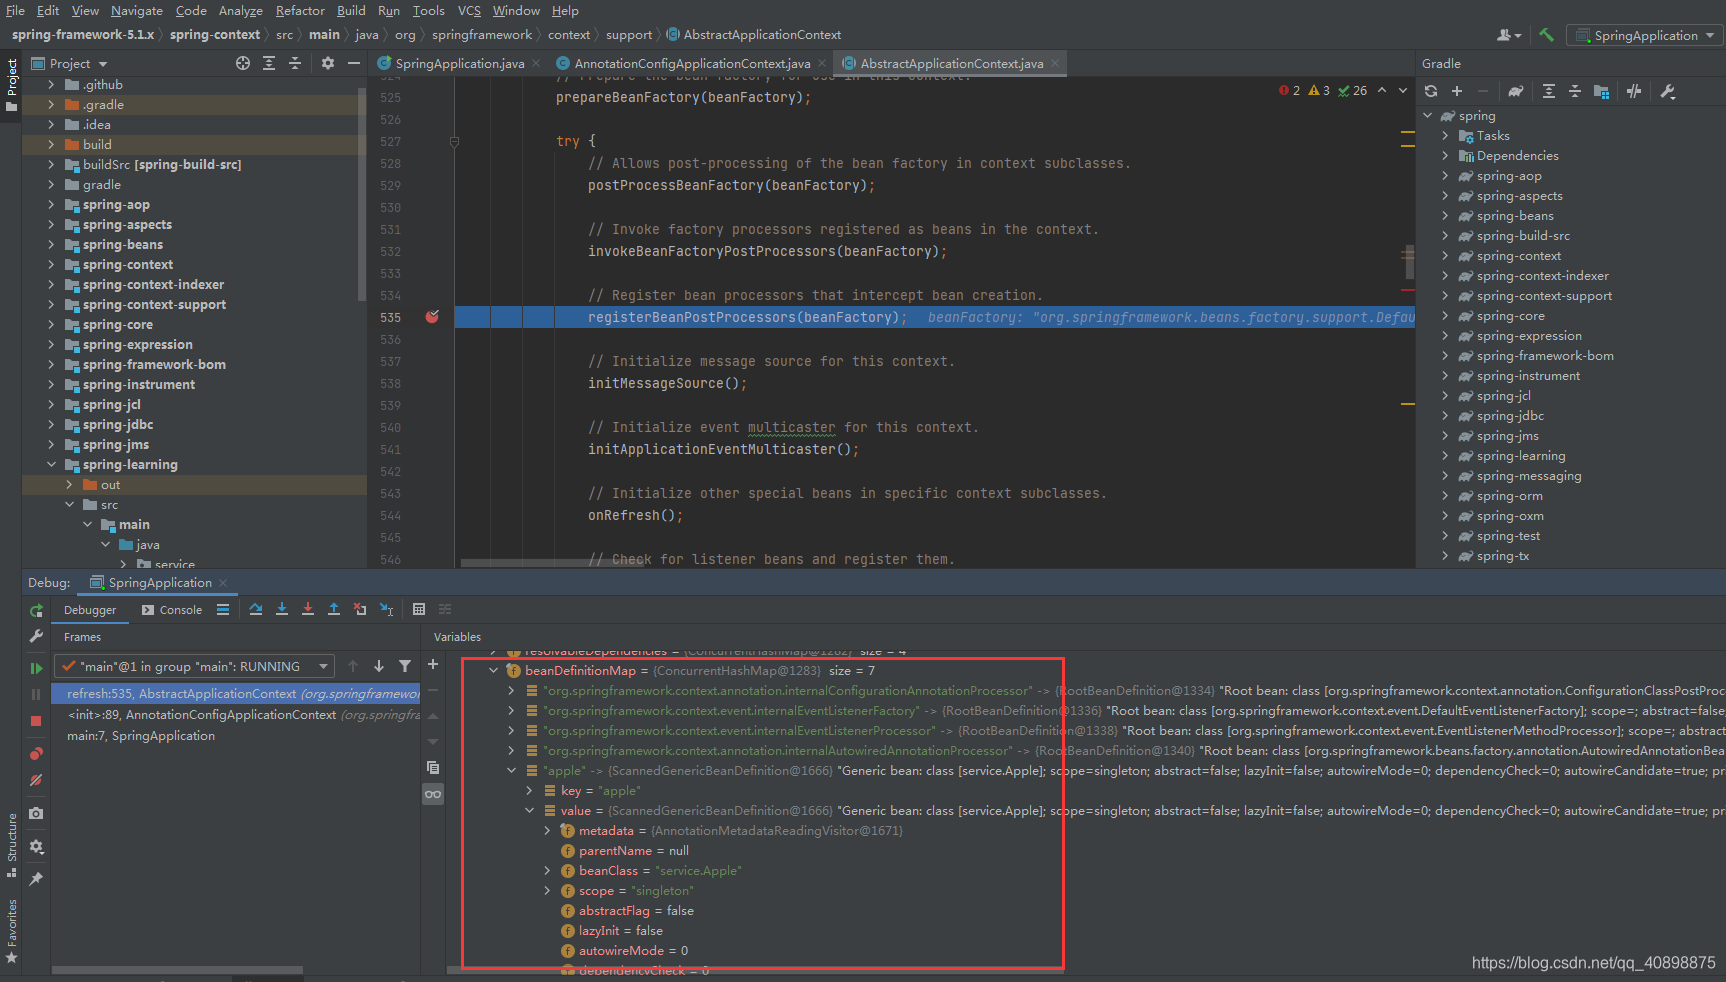This screenshot has width=1726, height=982.
Task: Open SpringApplication run configuration dropdown
Action: (x=1644, y=35)
